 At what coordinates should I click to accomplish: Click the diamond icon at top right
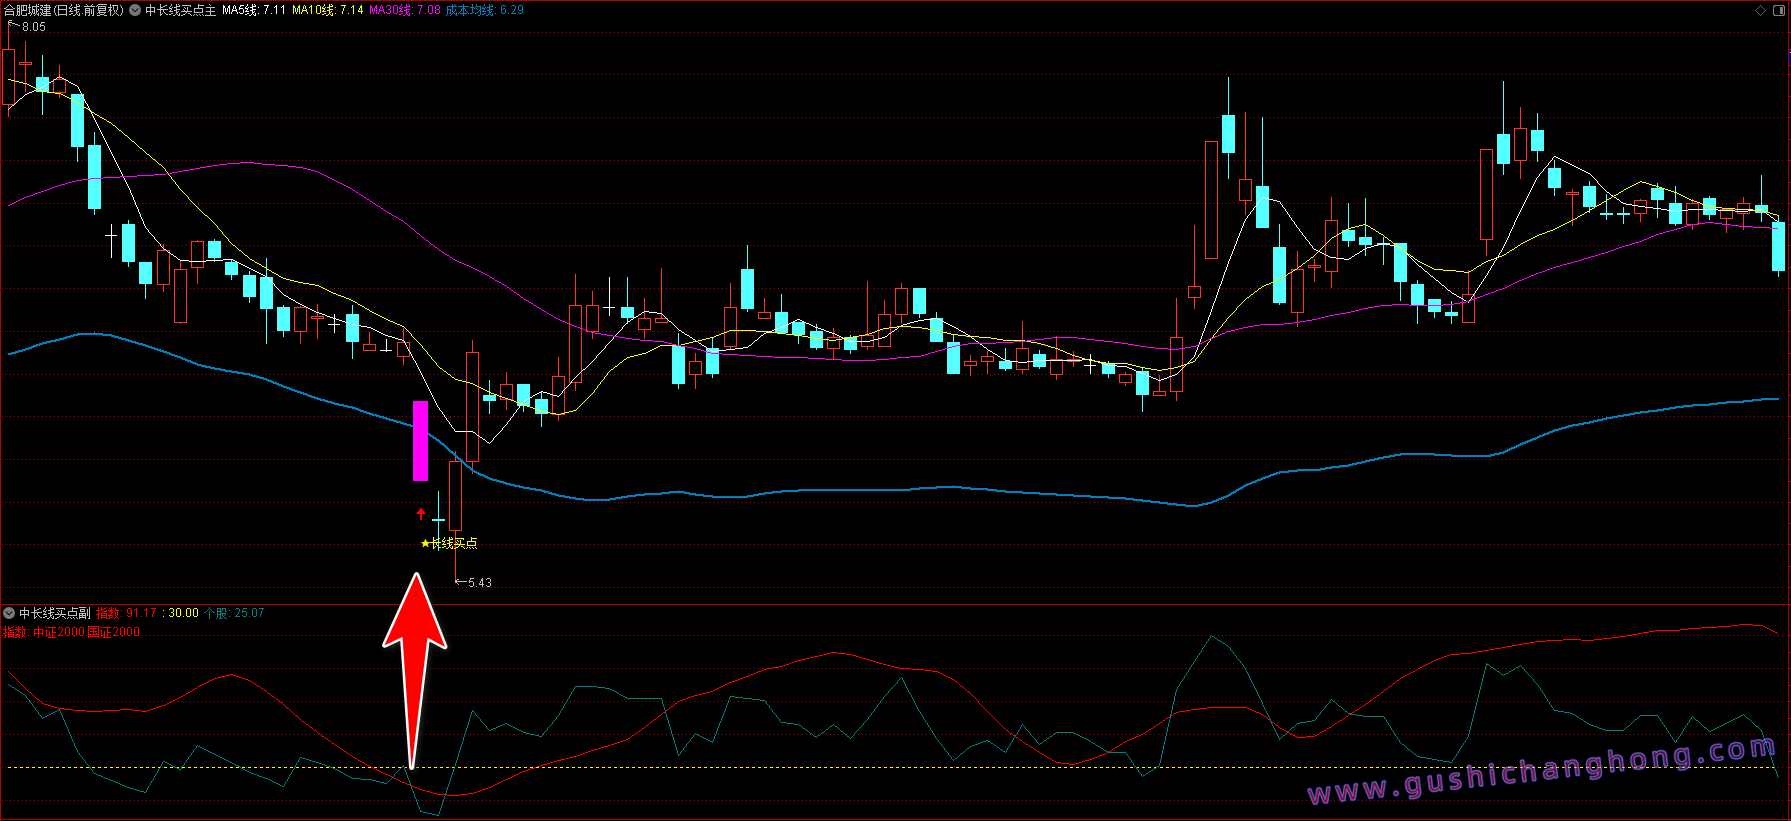coord(1760,10)
